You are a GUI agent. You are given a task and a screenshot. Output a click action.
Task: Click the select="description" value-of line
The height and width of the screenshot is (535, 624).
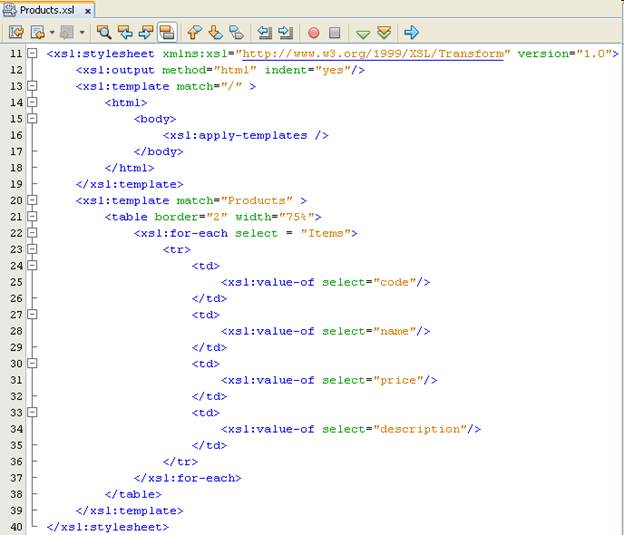click(x=351, y=429)
